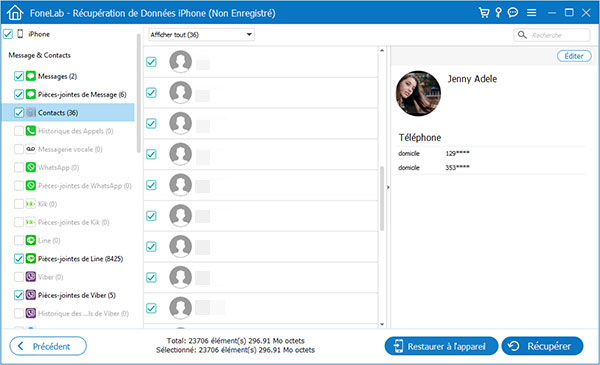Click the Éditer button
600x365 pixels.
574,56
